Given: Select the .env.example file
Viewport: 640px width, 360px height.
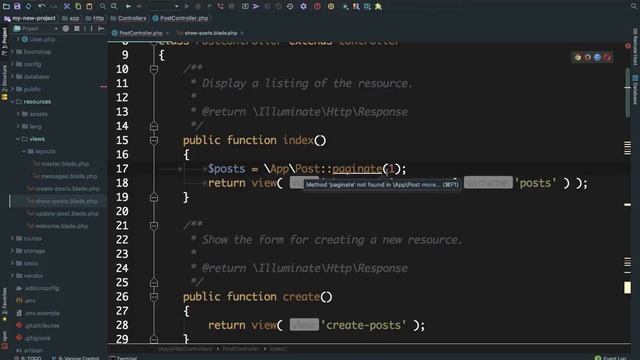Looking at the screenshot, I should pyautogui.click(x=38, y=313).
